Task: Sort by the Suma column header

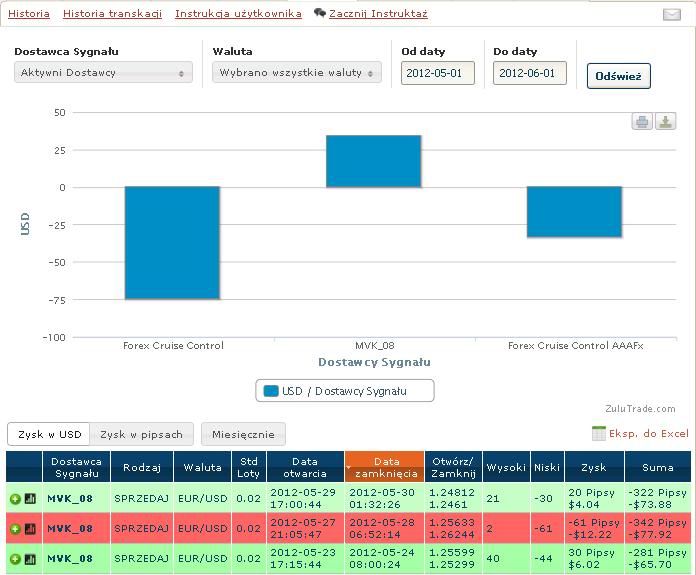Action: pos(658,467)
